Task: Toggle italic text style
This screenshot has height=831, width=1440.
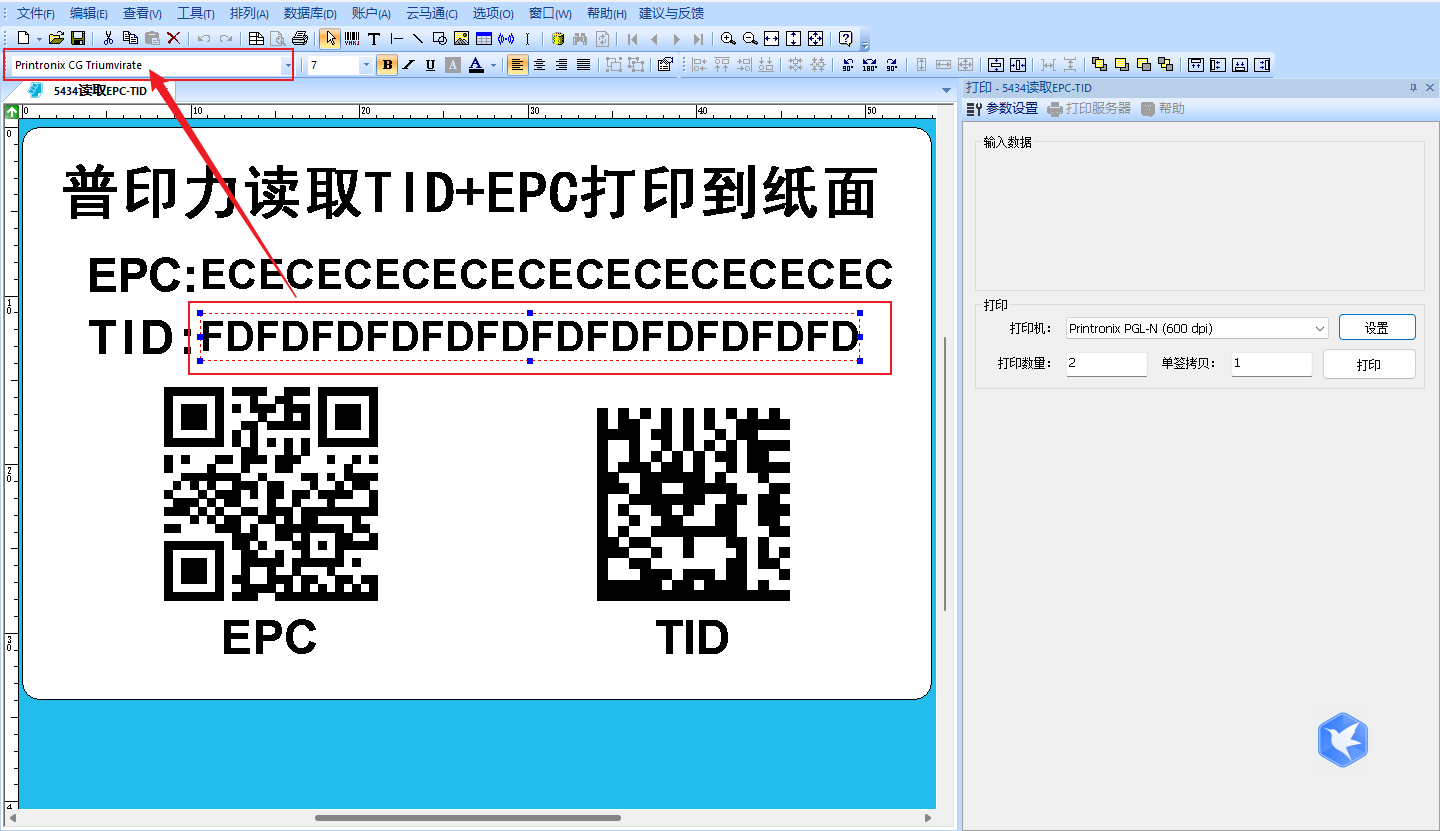Action: click(408, 65)
